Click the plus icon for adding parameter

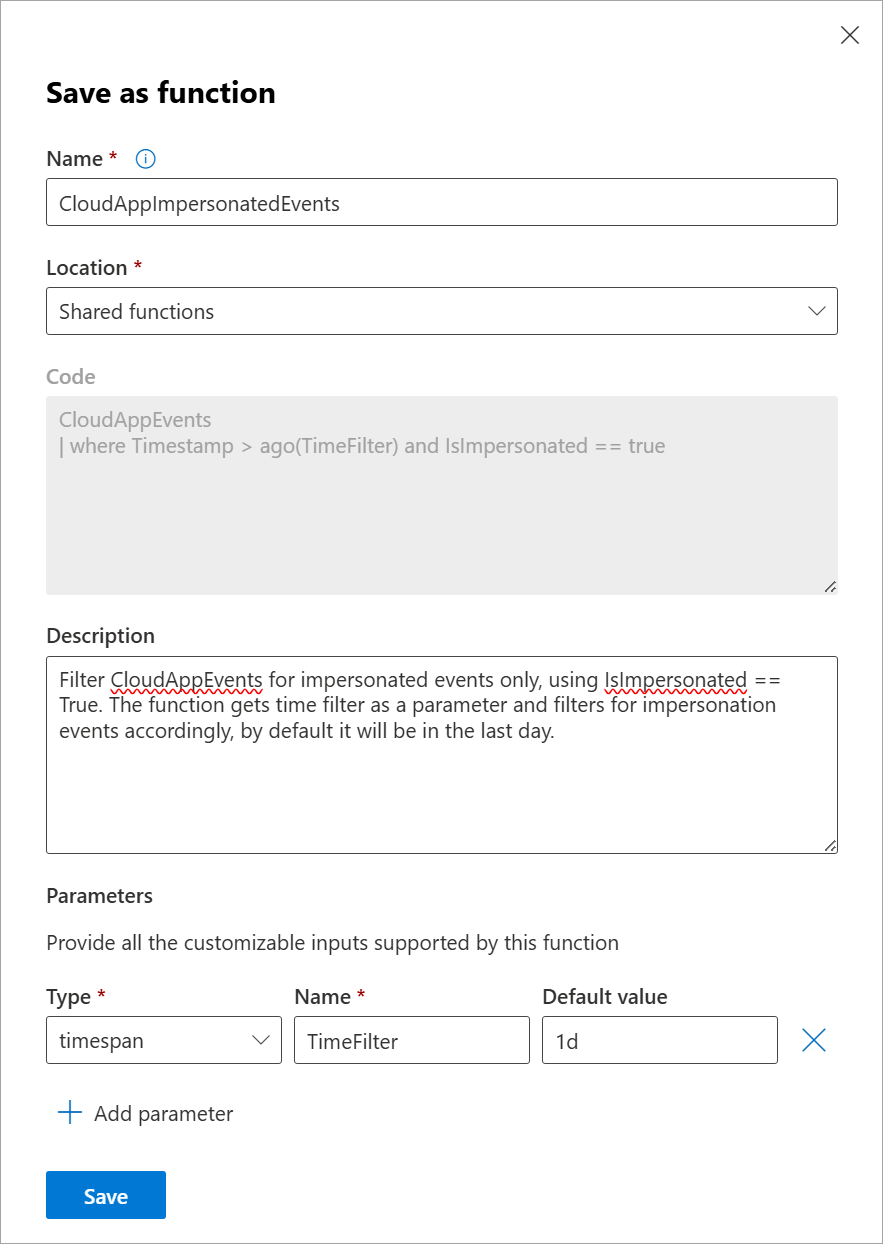(x=70, y=1113)
